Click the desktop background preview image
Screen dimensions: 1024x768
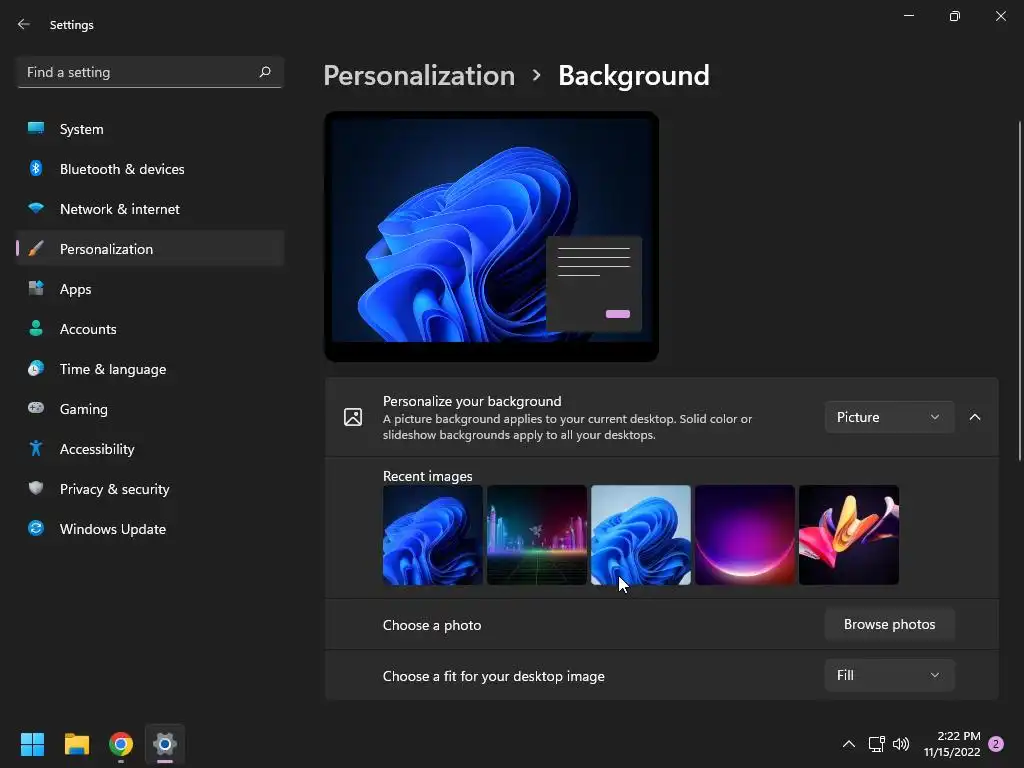[x=491, y=236]
